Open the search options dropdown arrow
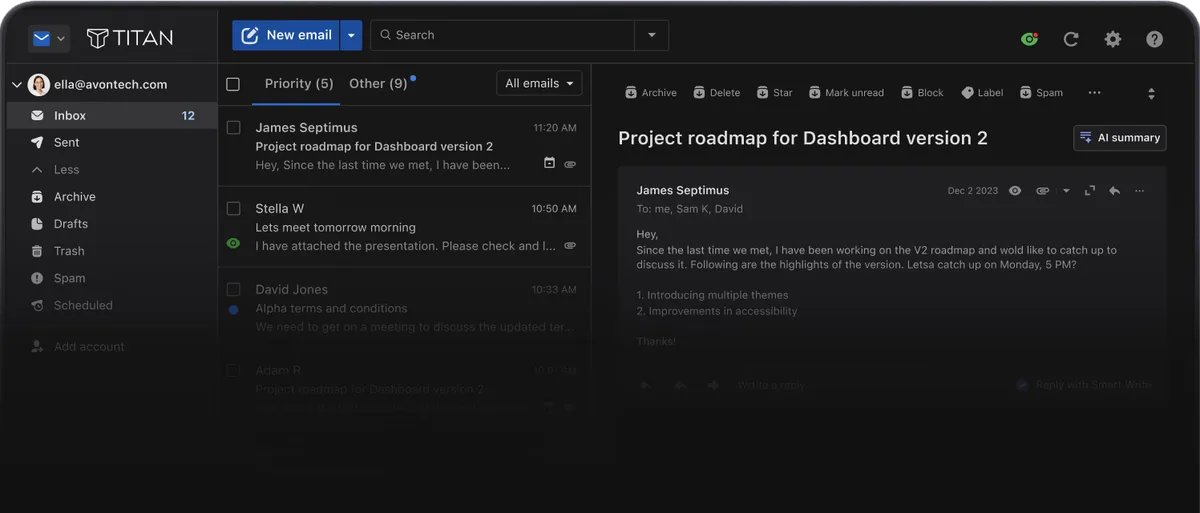1200x513 pixels. pyautogui.click(x=652, y=35)
